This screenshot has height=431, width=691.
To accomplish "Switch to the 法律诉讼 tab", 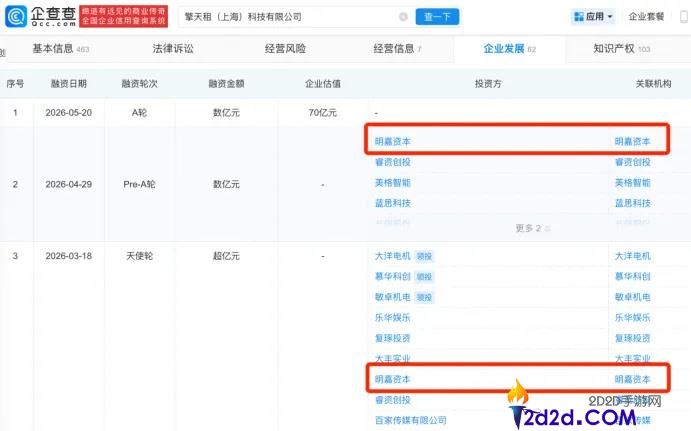I will coord(173,48).
